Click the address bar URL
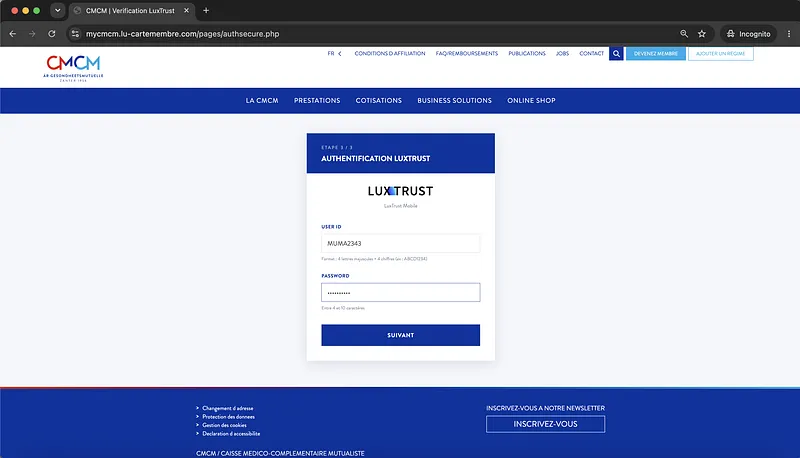The image size is (800, 458). (x=182, y=34)
